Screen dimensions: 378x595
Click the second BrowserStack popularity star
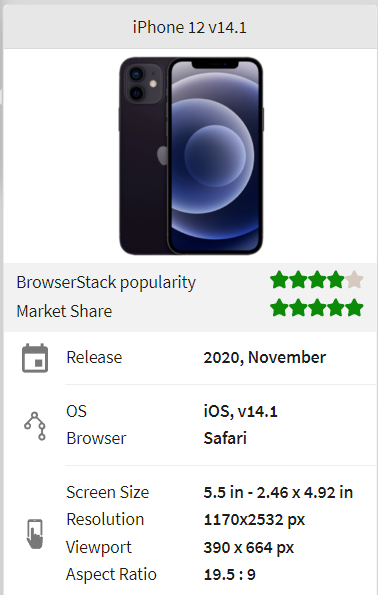pos(298,280)
